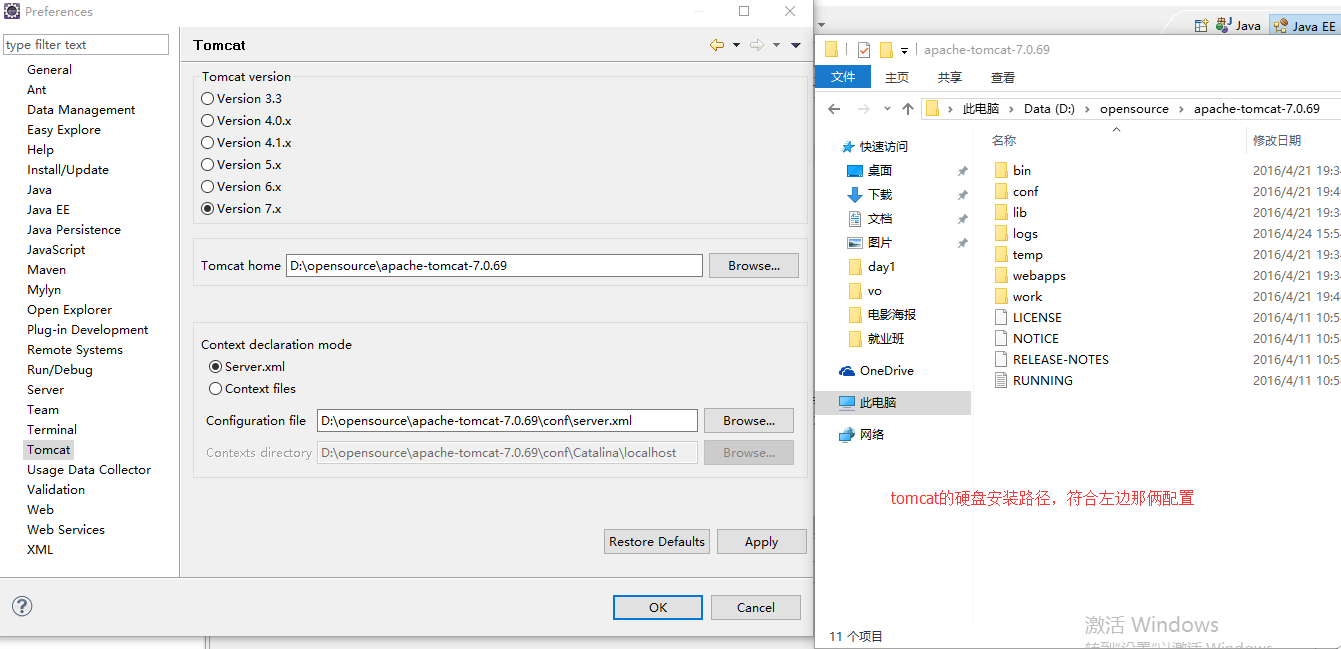Select Usage Data Collector in tree

click(x=89, y=470)
